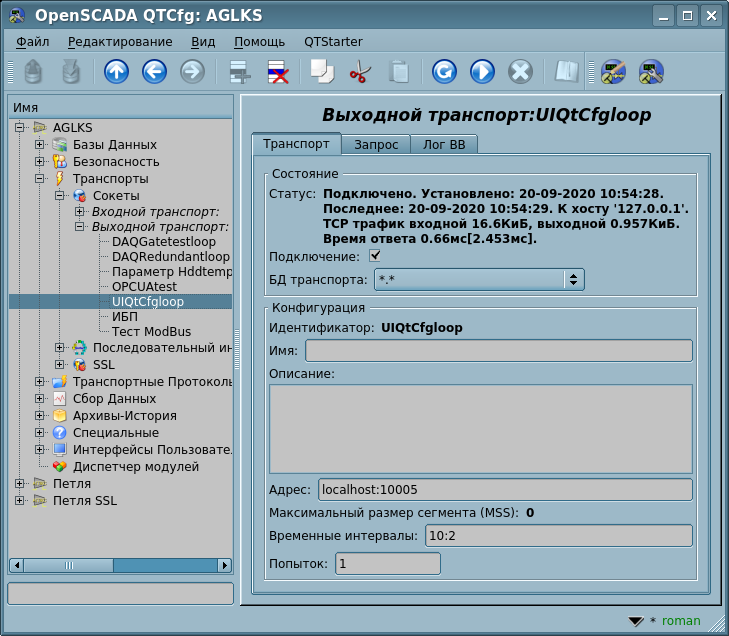The image size is (729, 636).
Task: Click the Сокеты globe icon
Action: pyautogui.click(x=80, y=195)
